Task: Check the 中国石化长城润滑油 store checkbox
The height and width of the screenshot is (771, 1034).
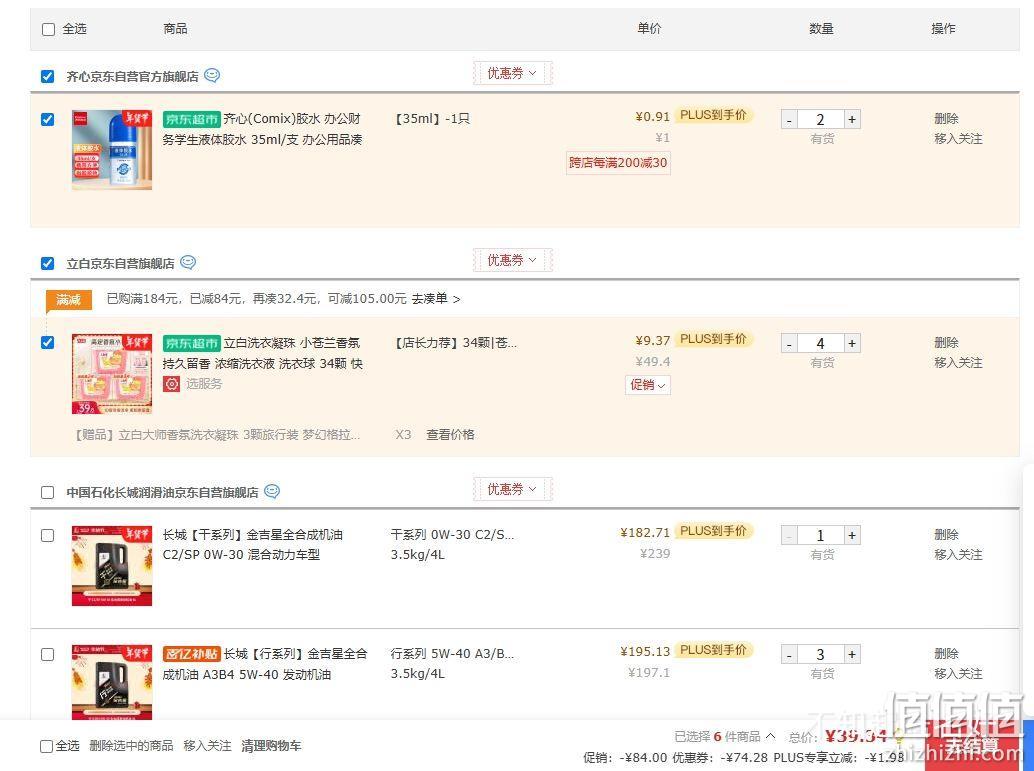Action: pyautogui.click(x=47, y=493)
